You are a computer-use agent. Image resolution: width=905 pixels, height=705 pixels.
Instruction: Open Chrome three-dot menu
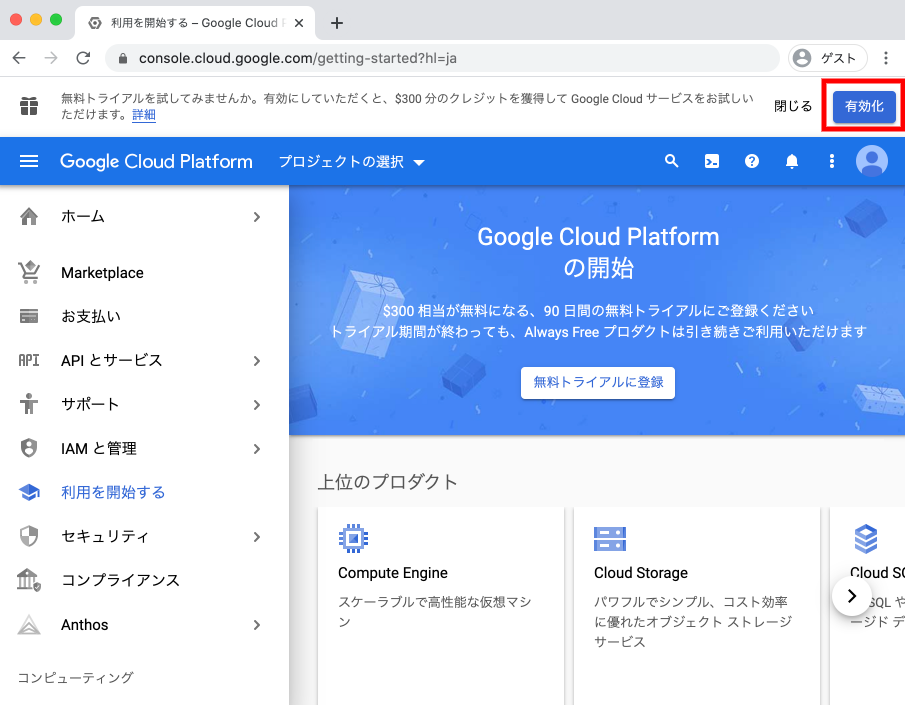click(885, 58)
